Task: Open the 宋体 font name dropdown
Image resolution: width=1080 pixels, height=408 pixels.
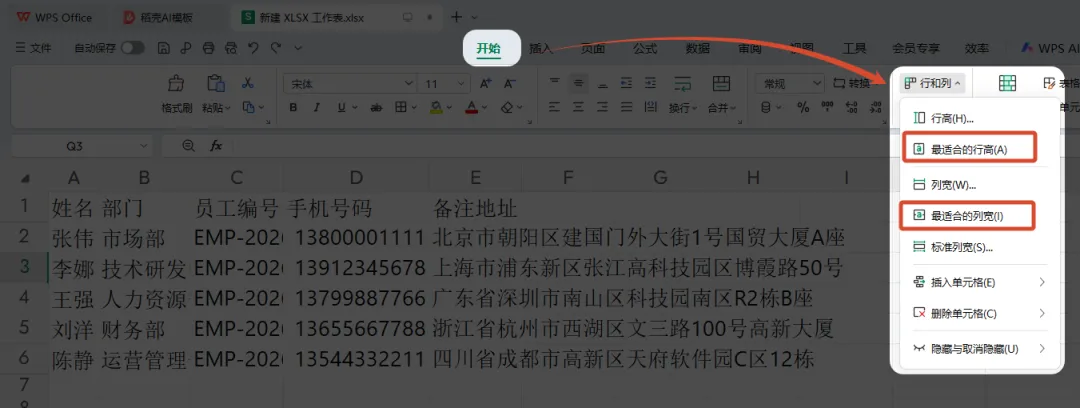Action: click(x=408, y=83)
